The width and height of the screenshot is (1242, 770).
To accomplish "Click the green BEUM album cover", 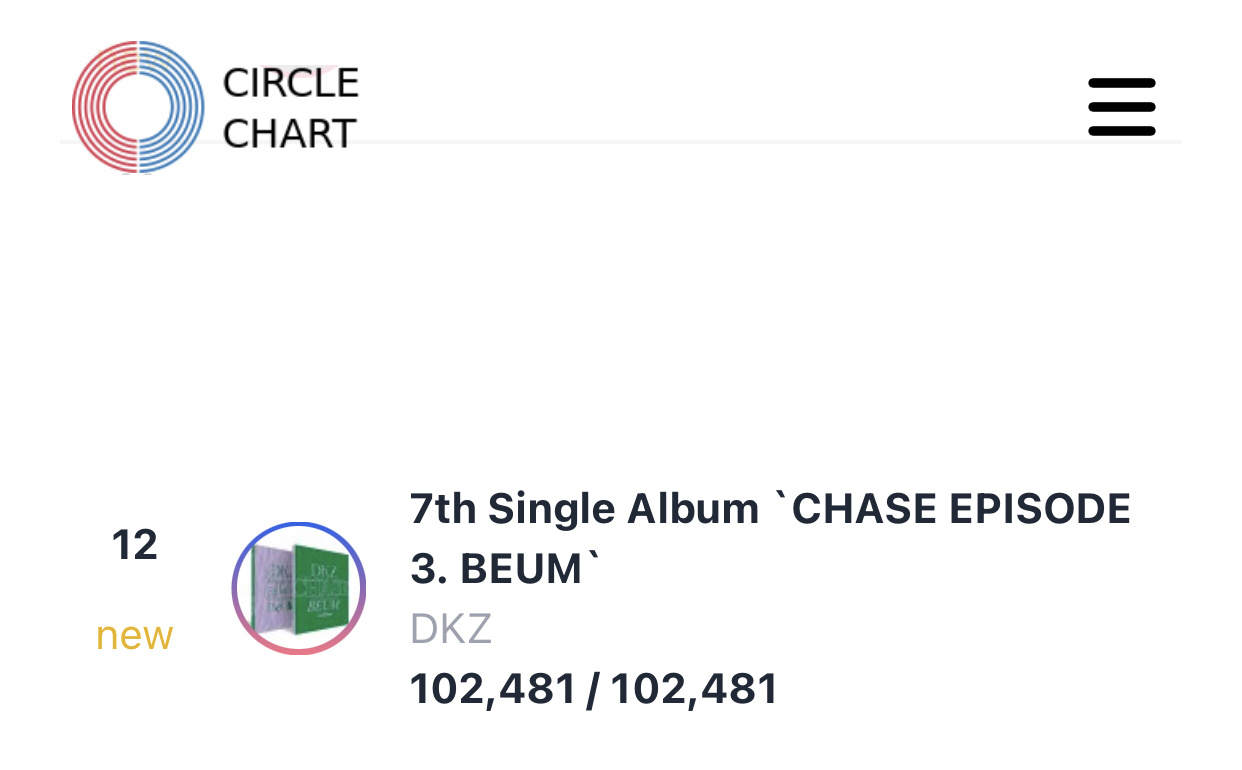I will point(321,590).
